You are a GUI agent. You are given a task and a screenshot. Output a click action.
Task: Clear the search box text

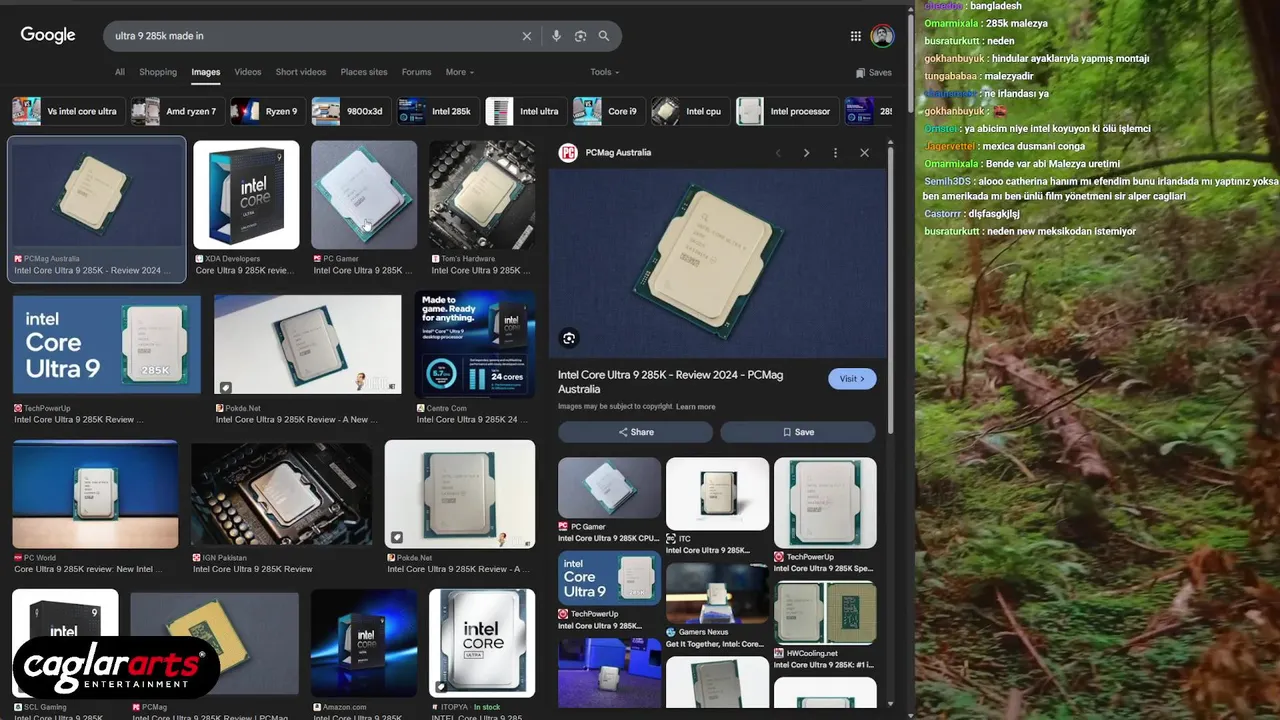527,36
